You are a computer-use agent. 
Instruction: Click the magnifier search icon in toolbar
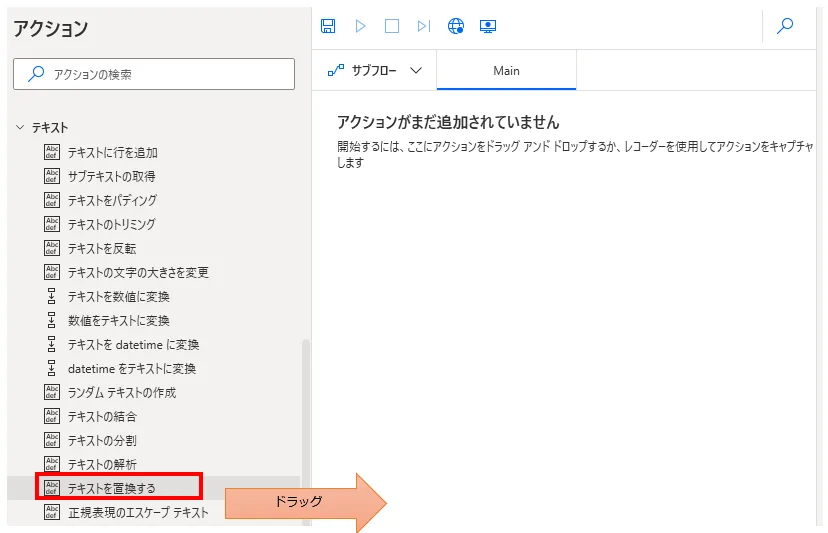pos(785,26)
